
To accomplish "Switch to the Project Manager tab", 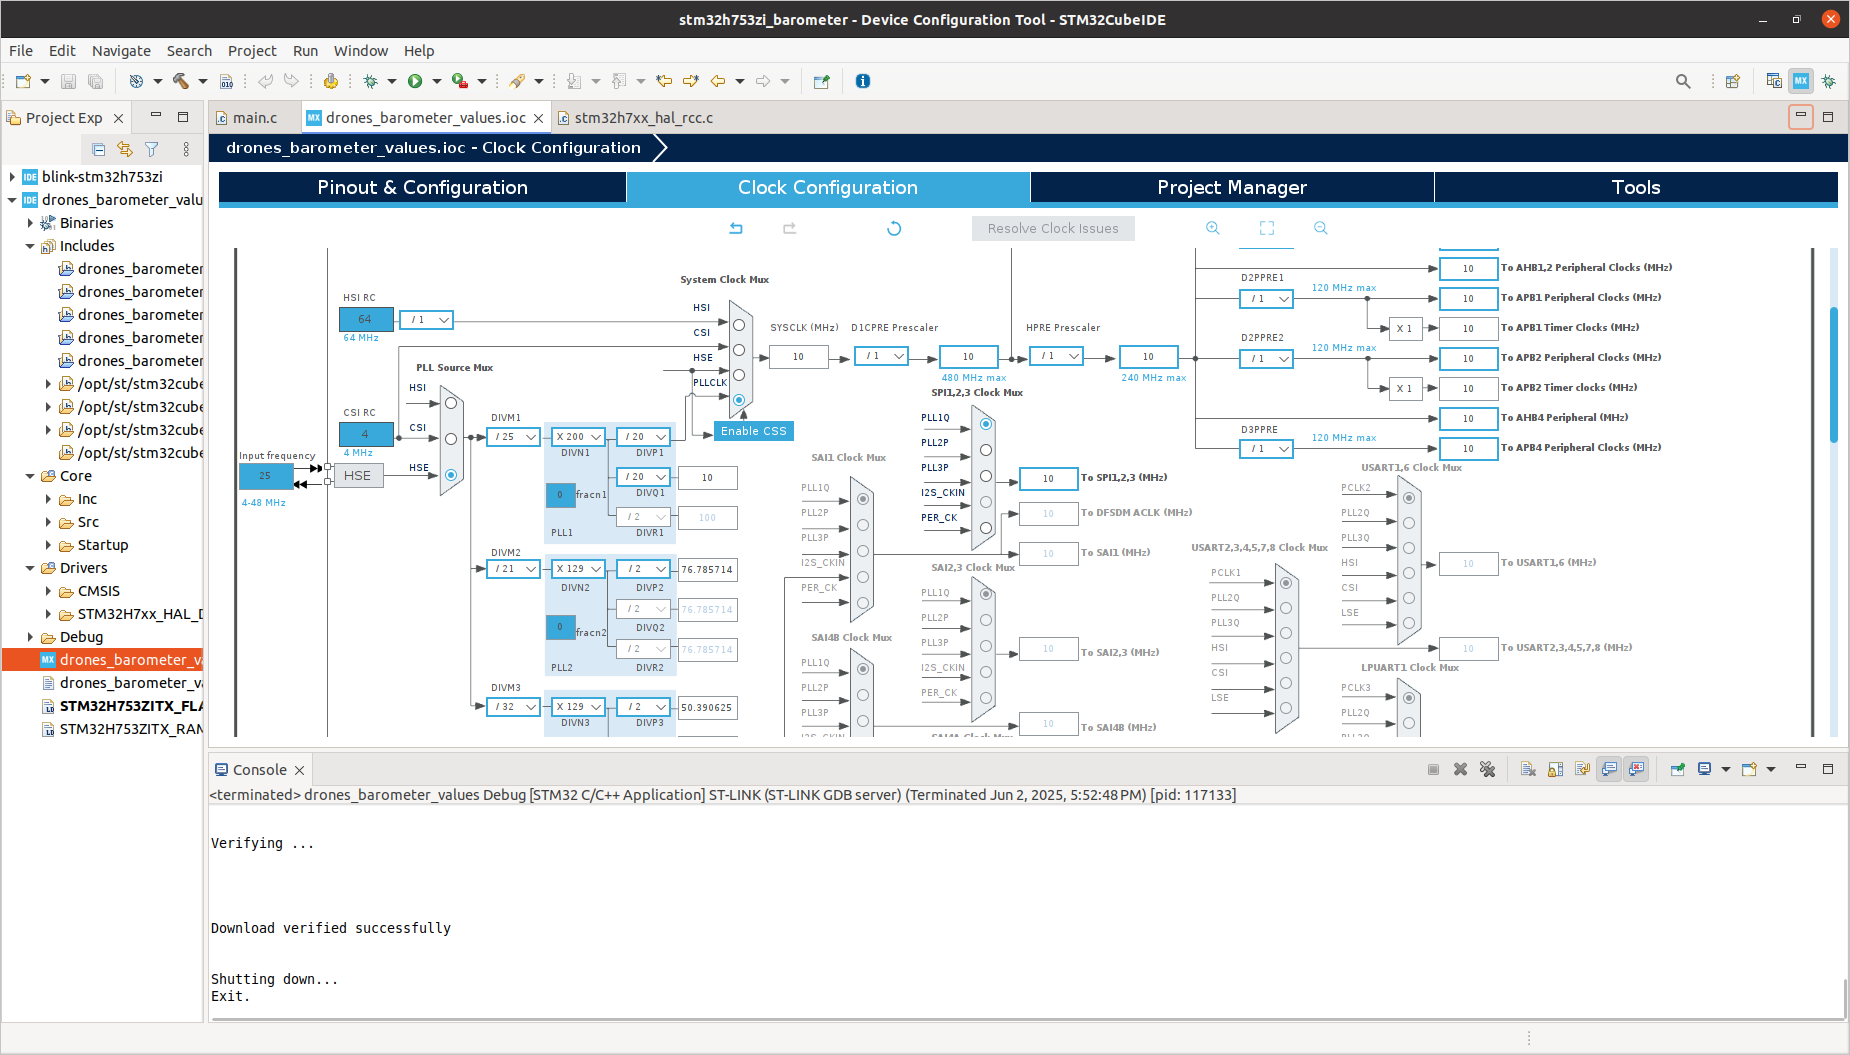I will click(1232, 187).
